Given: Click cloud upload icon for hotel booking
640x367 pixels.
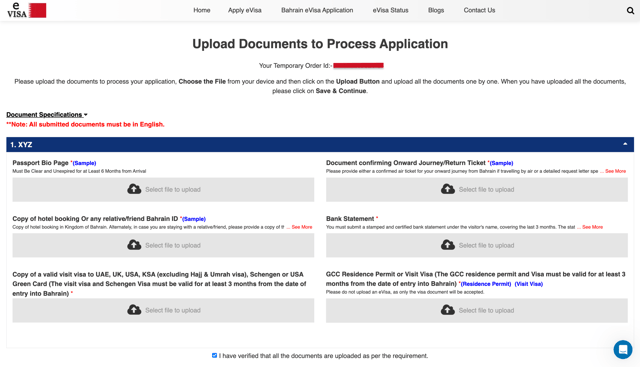Looking at the screenshot, I should click(x=134, y=245).
